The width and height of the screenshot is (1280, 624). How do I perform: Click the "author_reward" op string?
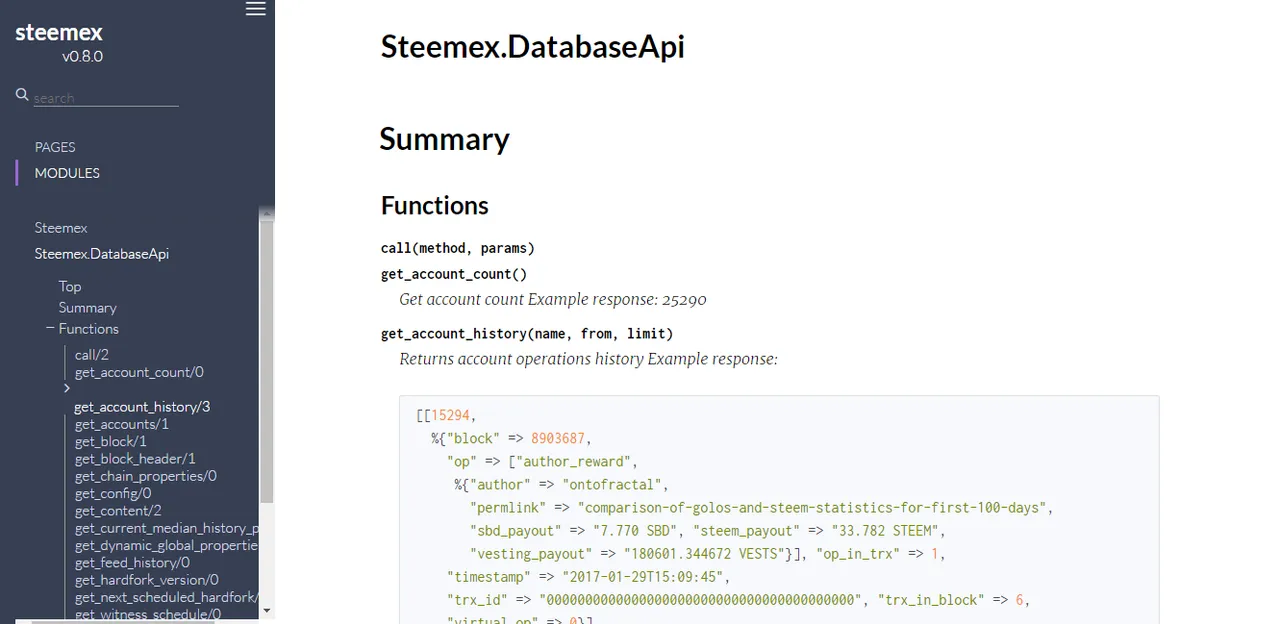[574, 461]
